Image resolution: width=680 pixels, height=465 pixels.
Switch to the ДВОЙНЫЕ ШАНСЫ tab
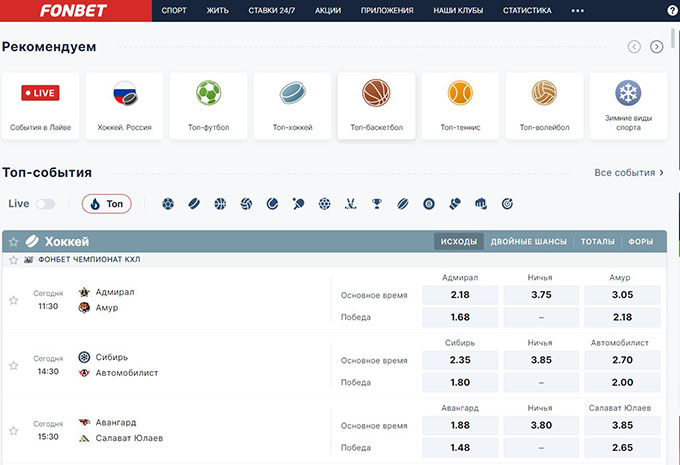[529, 242]
